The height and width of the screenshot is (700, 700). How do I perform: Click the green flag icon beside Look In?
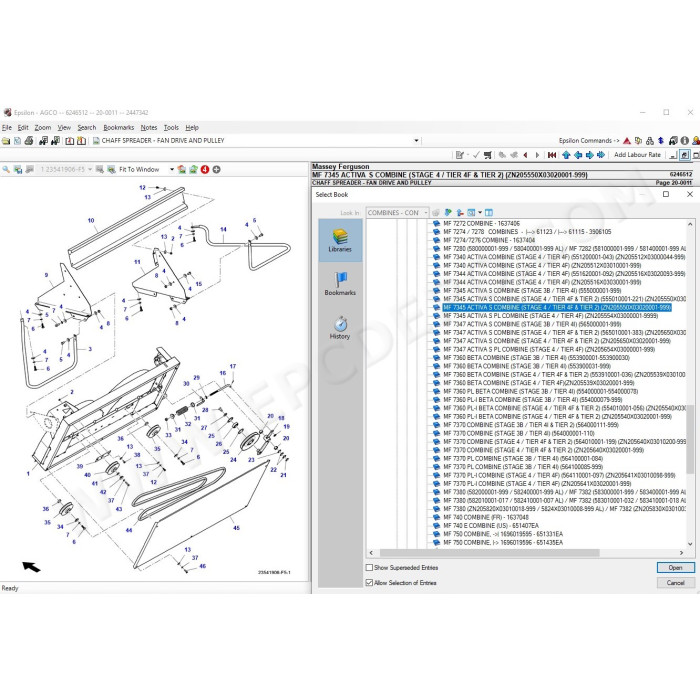(448, 213)
